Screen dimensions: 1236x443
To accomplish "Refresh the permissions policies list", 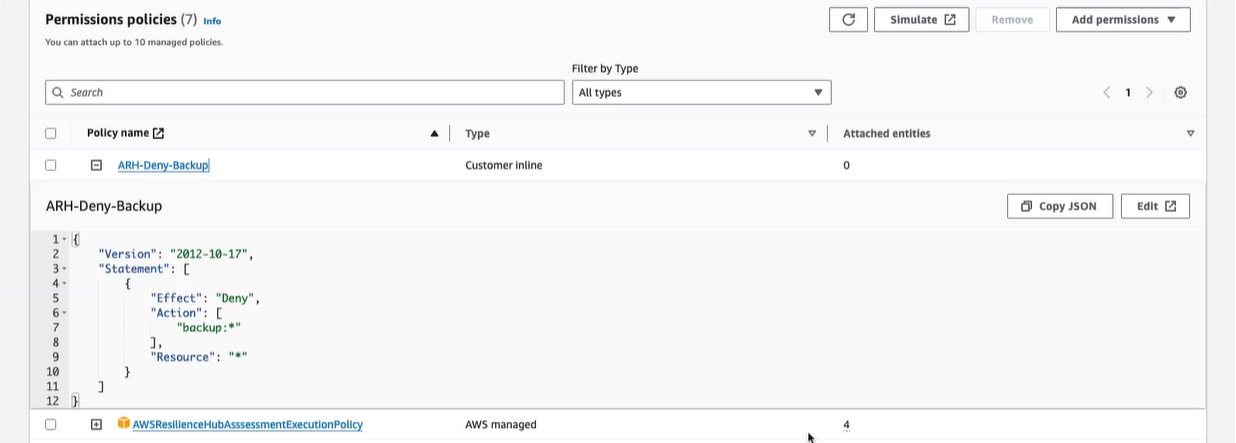I will click(848, 20).
